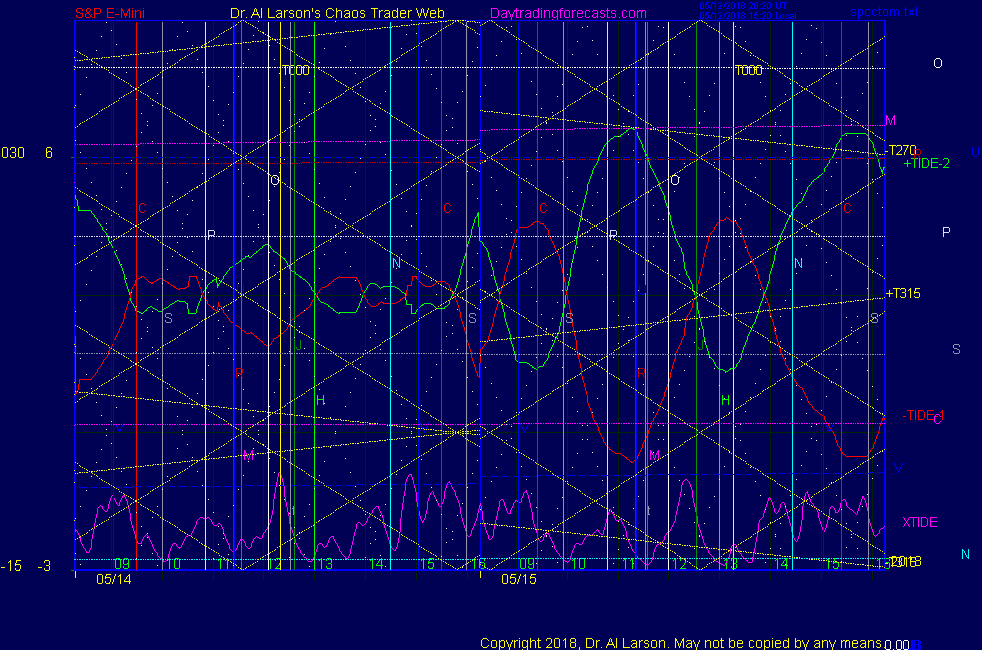Select the 'Dr. Al Larson's Chaos Trader Web' heading
This screenshot has height=650, width=982.
[x=337, y=13]
